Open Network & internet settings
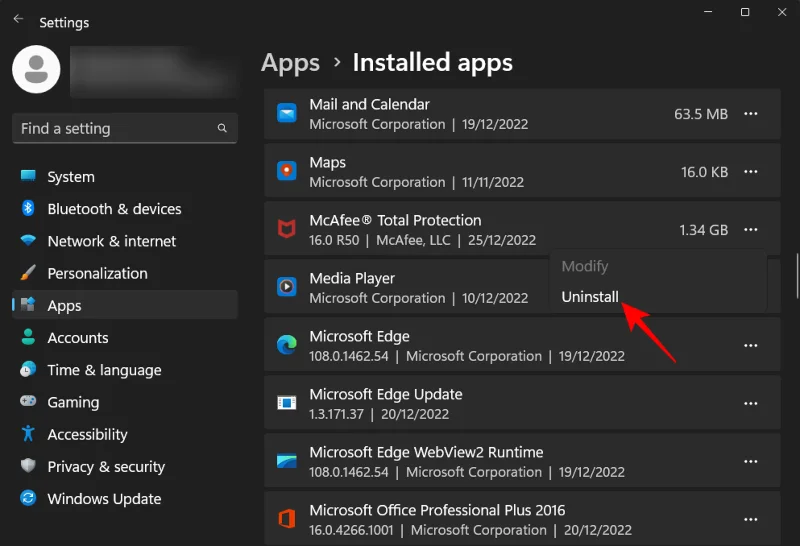This screenshot has width=800, height=546. 125,241
